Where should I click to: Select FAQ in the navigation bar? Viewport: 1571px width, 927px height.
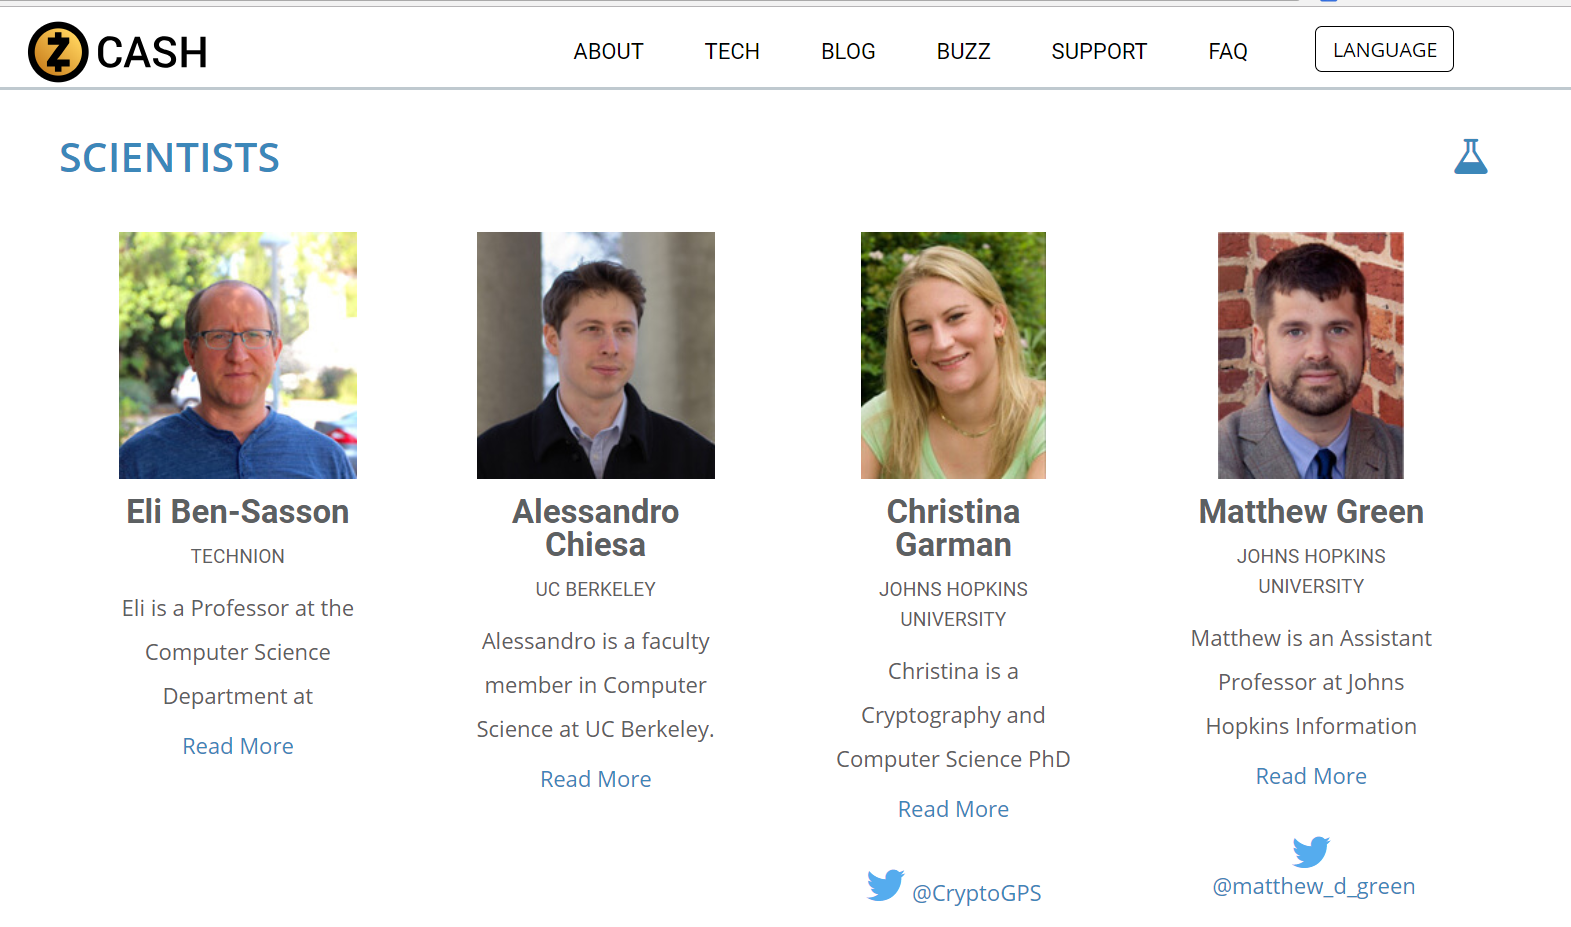(x=1227, y=51)
